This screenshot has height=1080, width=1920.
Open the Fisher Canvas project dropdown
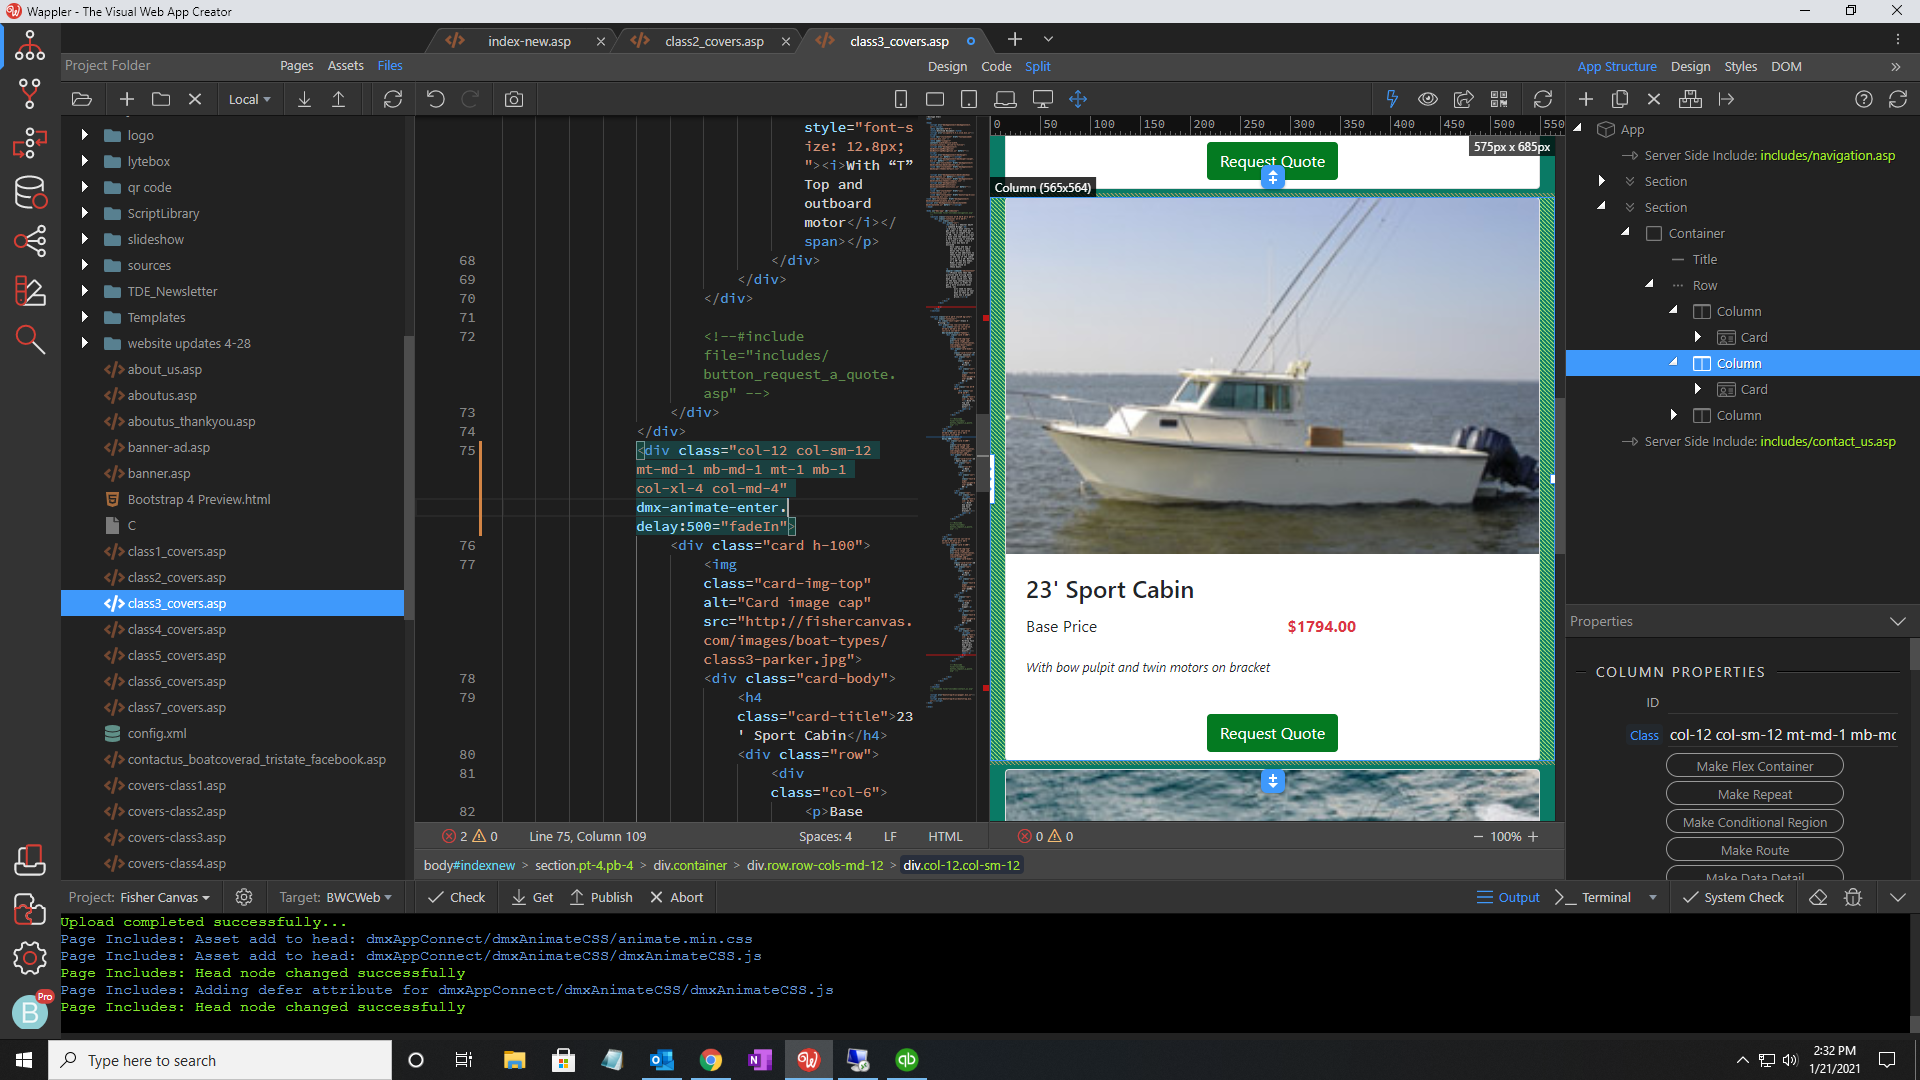(x=165, y=897)
